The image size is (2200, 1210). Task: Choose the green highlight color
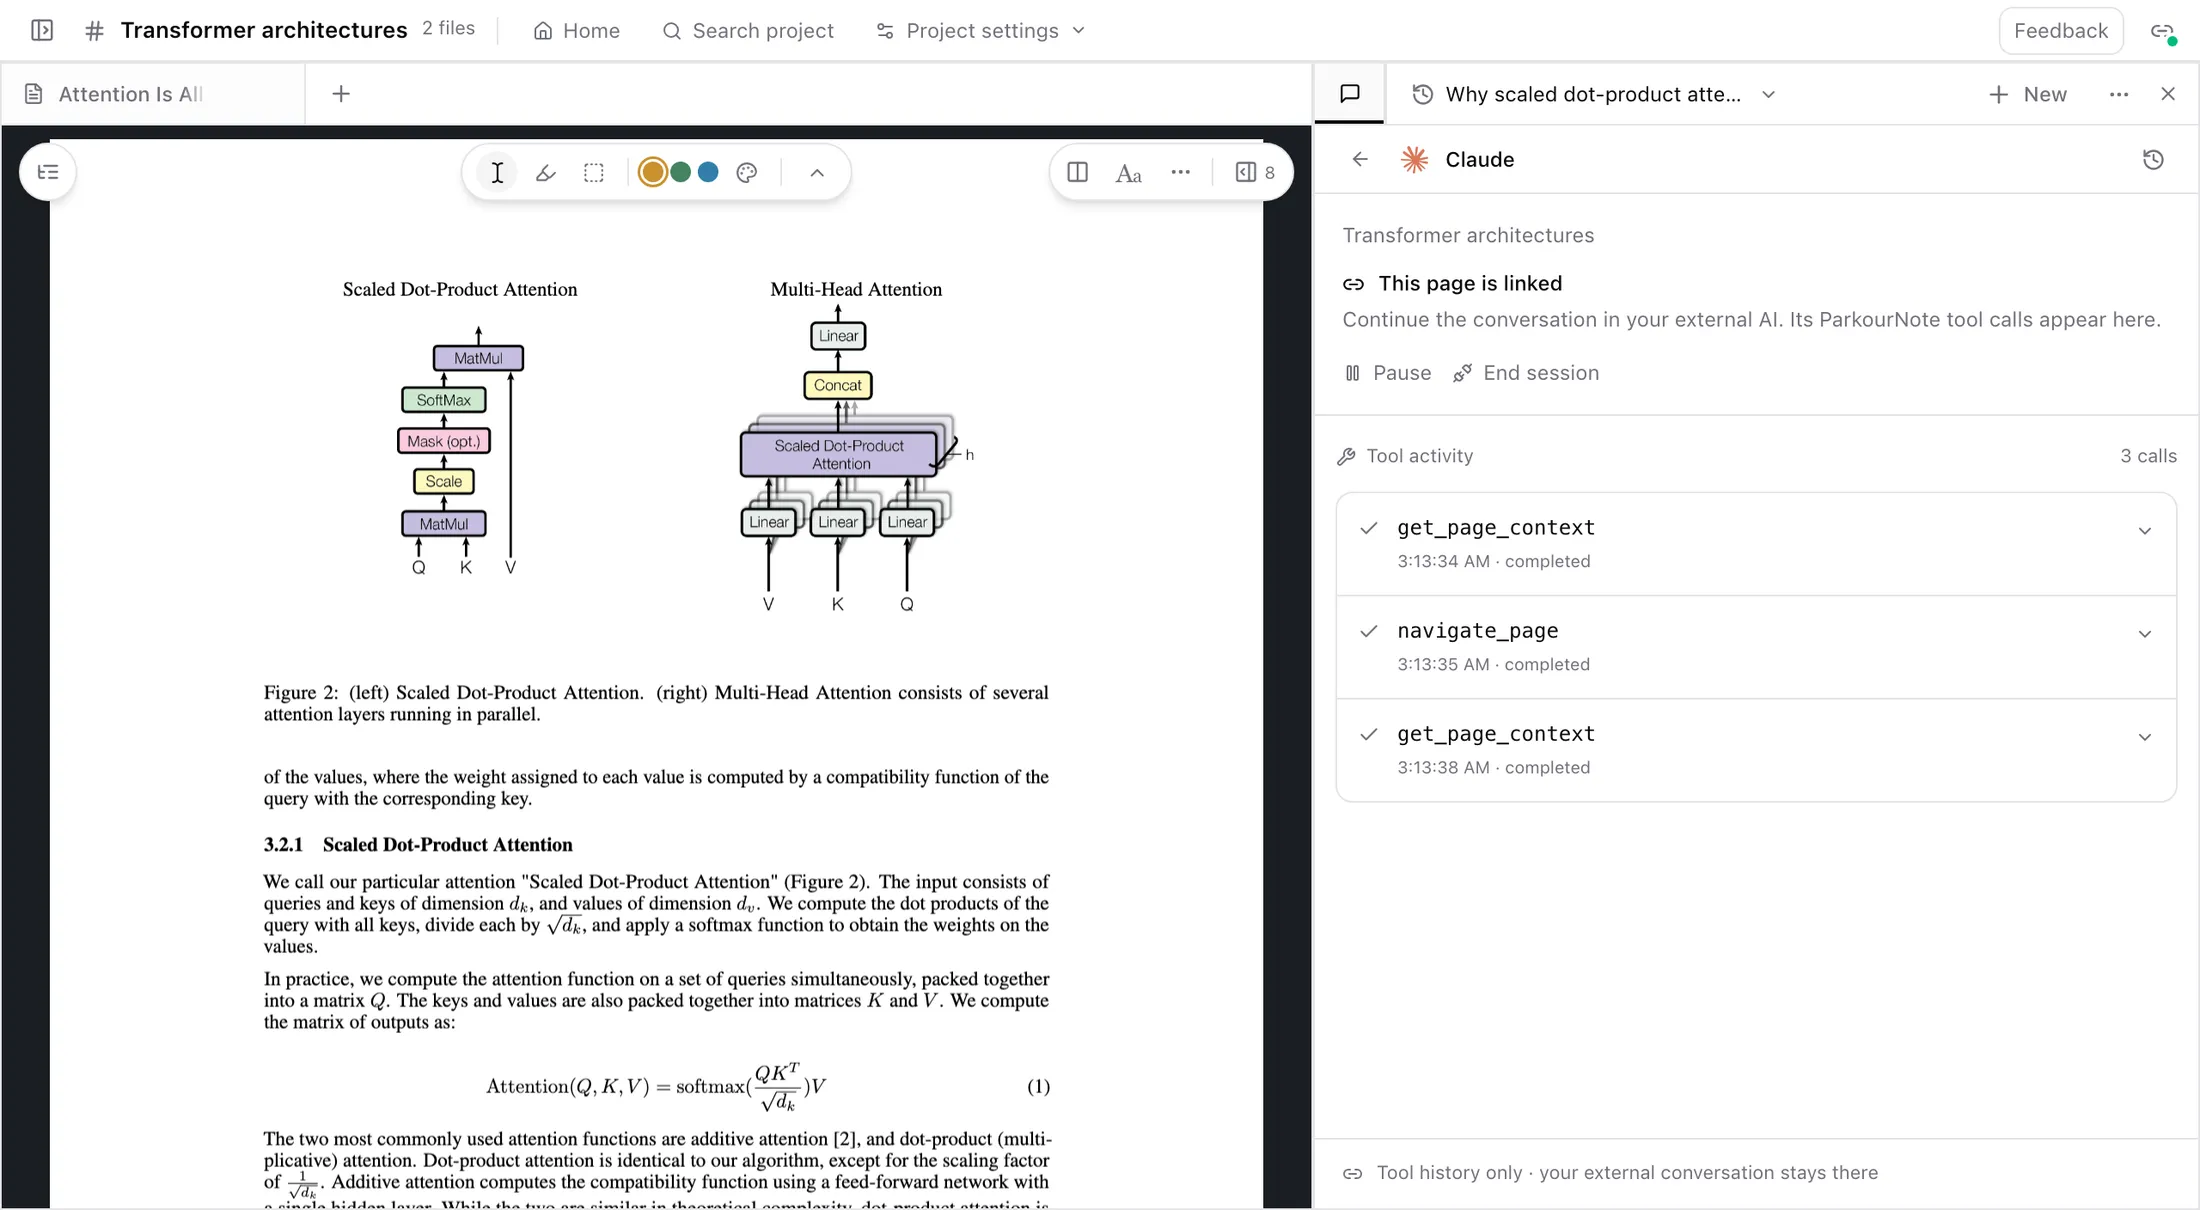pyautogui.click(x=681, y=172)
